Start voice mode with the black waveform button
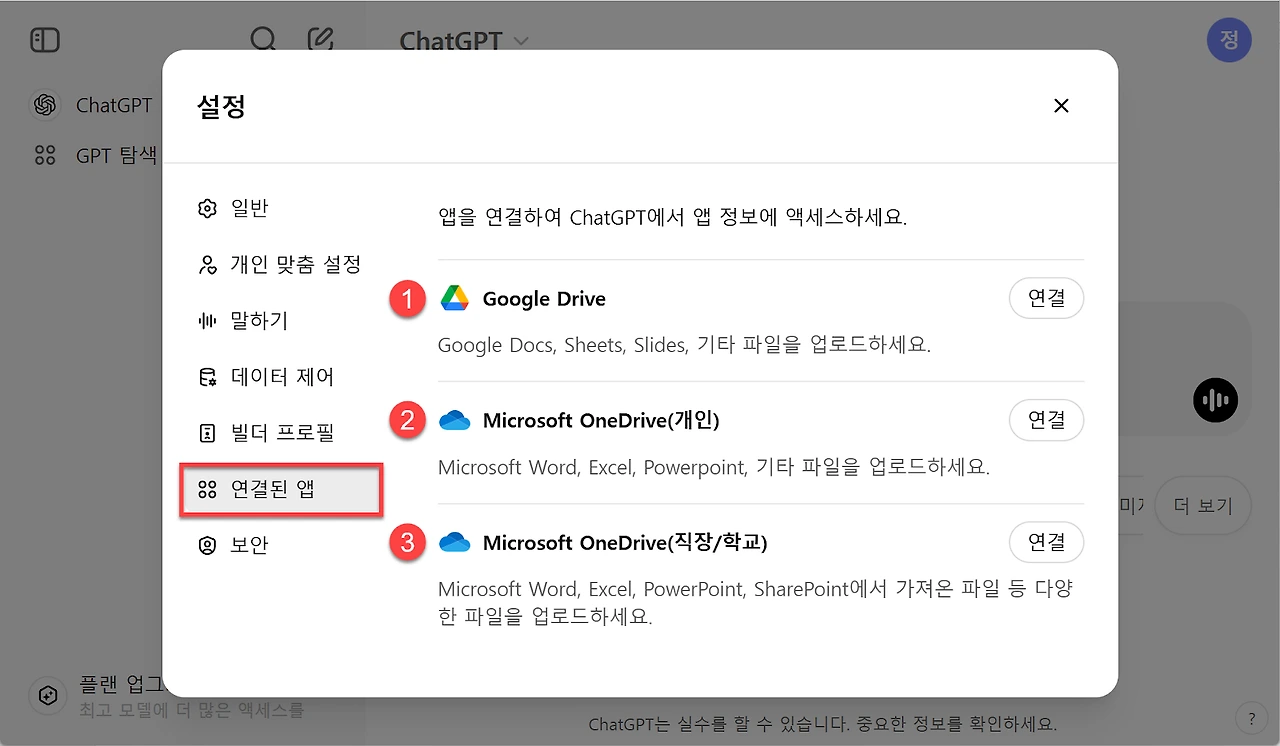The width and height of the screenshot is (1280, 746). pos(1215,400)
